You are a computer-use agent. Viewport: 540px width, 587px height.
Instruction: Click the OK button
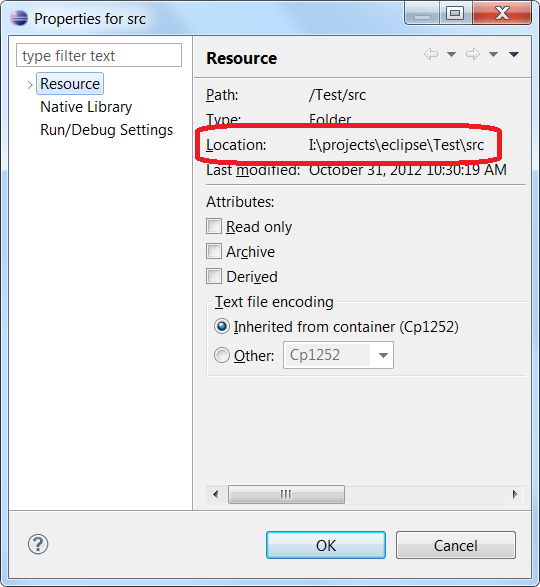tap(326, 545)
